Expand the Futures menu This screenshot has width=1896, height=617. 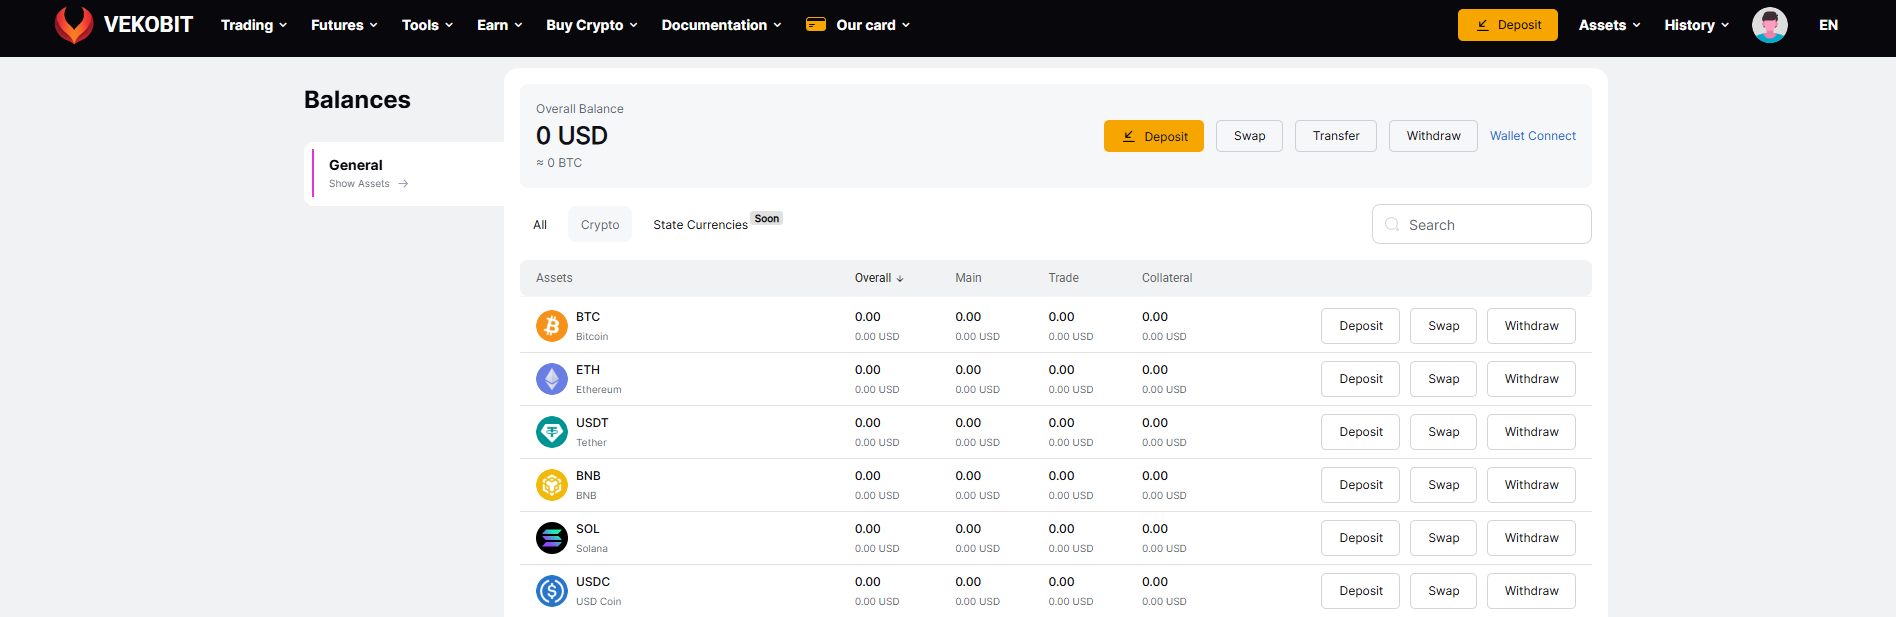(344, 25)
